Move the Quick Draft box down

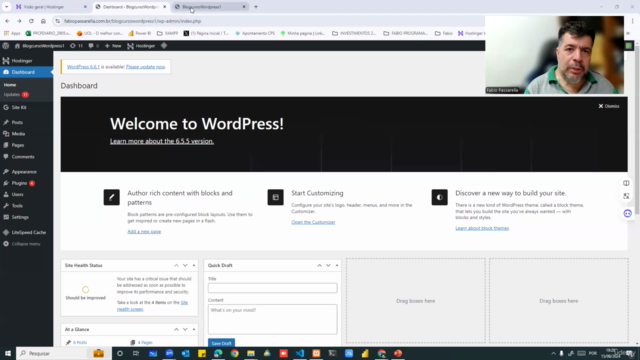point(328,266)
